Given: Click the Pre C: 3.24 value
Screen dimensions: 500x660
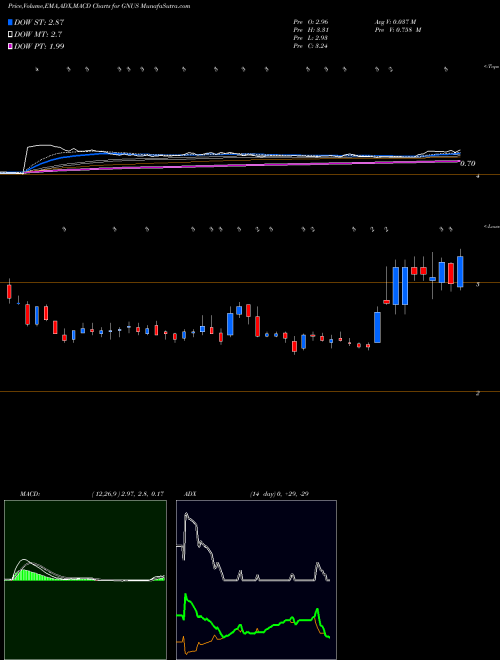Looking at the screenshot, I should (x=311, y=46).
